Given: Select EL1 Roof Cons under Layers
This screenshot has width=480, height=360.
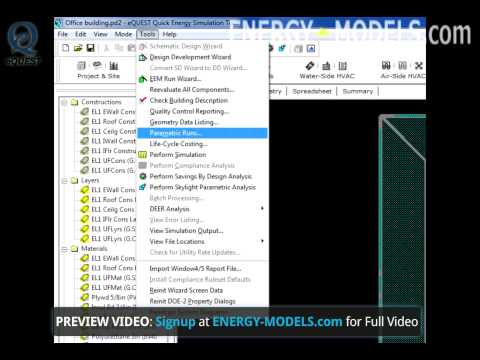Looking at the screenshot, I should pos(113,200).
